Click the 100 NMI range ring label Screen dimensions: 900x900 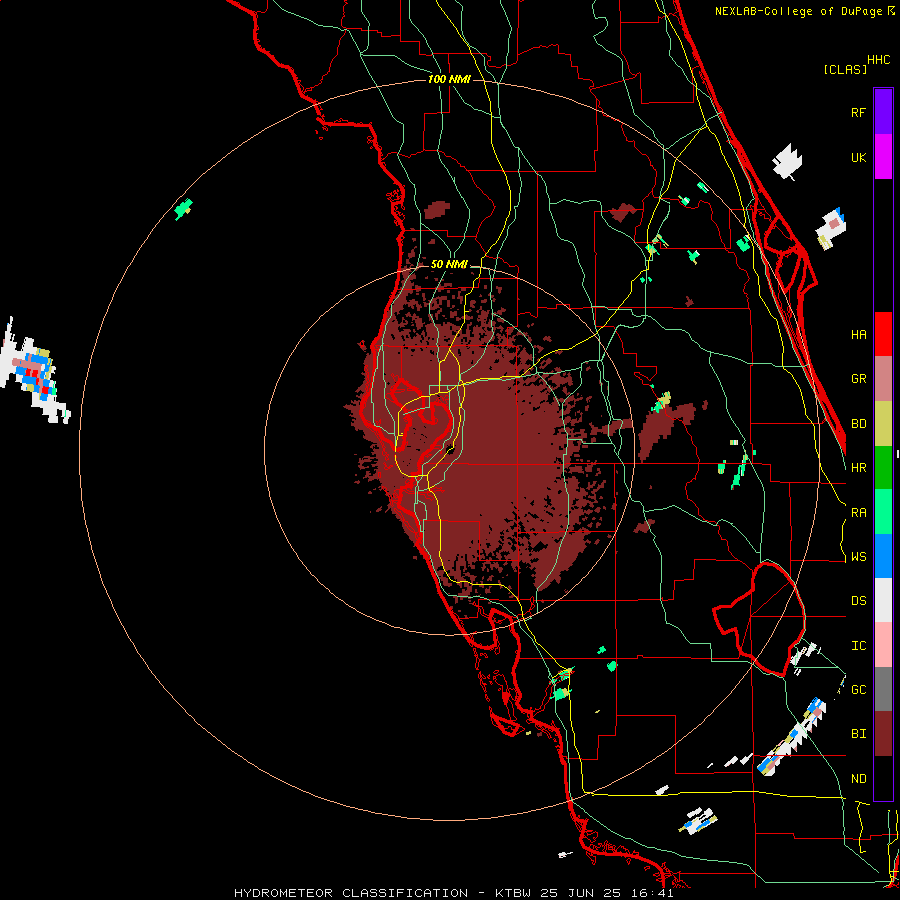point(449,79)
